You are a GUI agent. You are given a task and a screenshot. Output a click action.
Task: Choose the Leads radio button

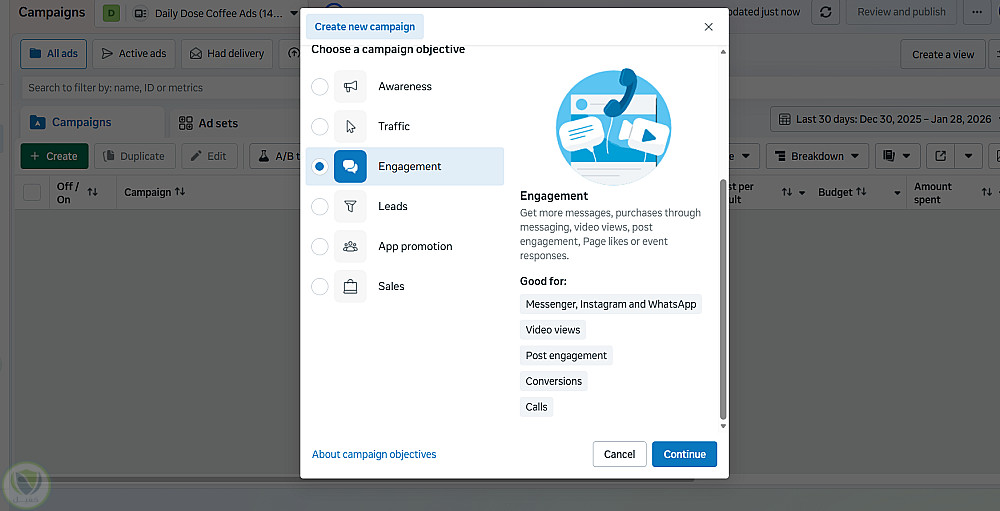pyautogui.click(x=319, y=207)
